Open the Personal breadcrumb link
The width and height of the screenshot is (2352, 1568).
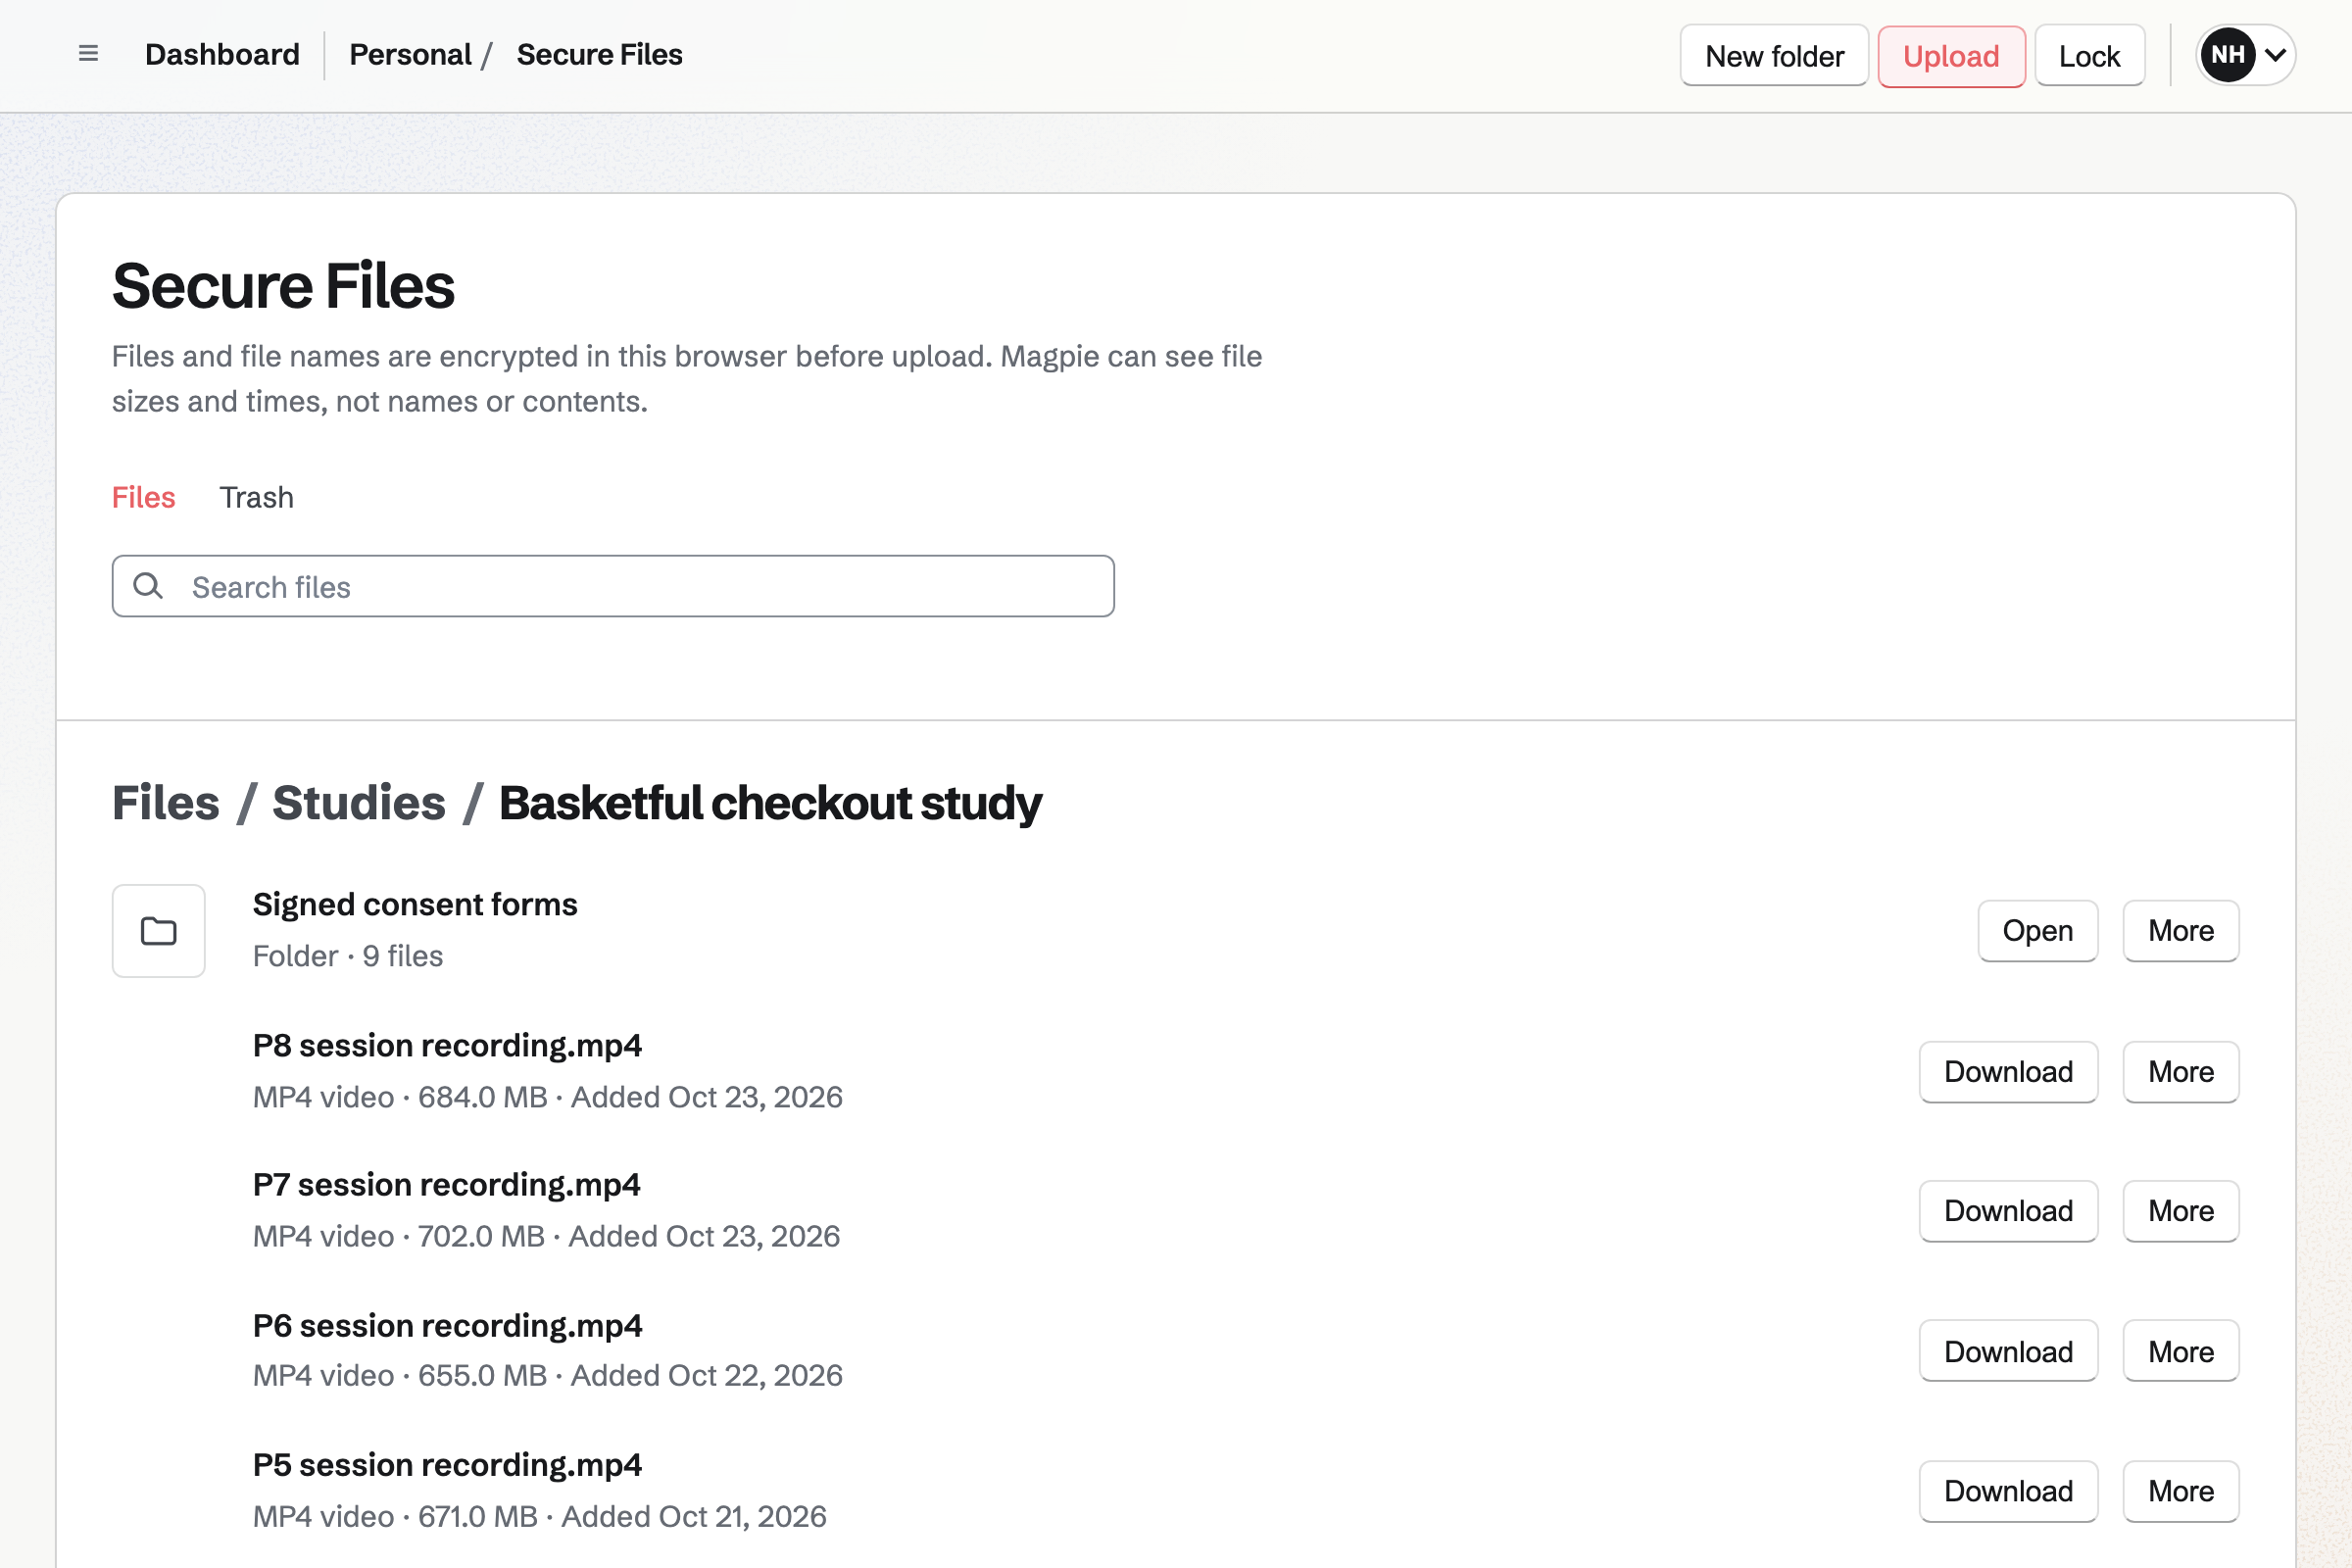coord(410,55)
